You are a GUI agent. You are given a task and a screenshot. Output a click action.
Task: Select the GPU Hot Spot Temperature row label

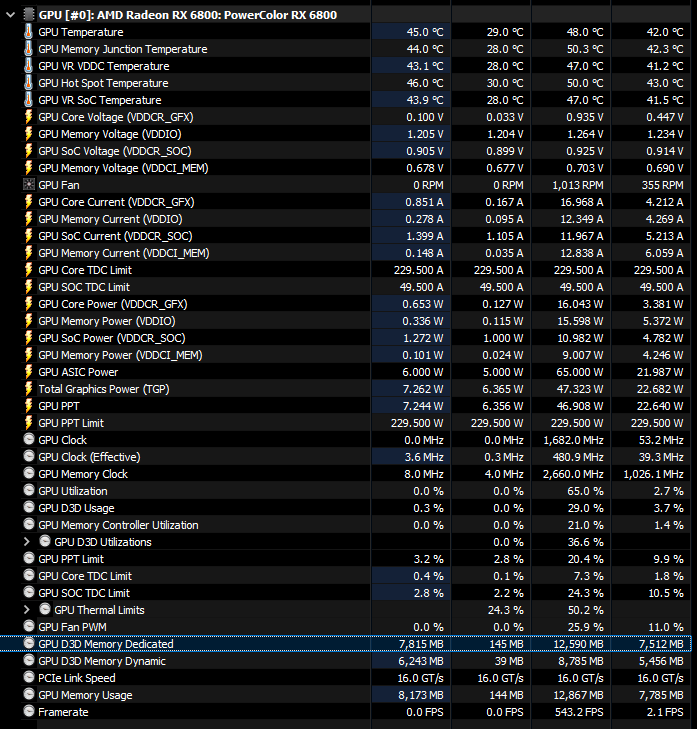click(x=103, y=83)
